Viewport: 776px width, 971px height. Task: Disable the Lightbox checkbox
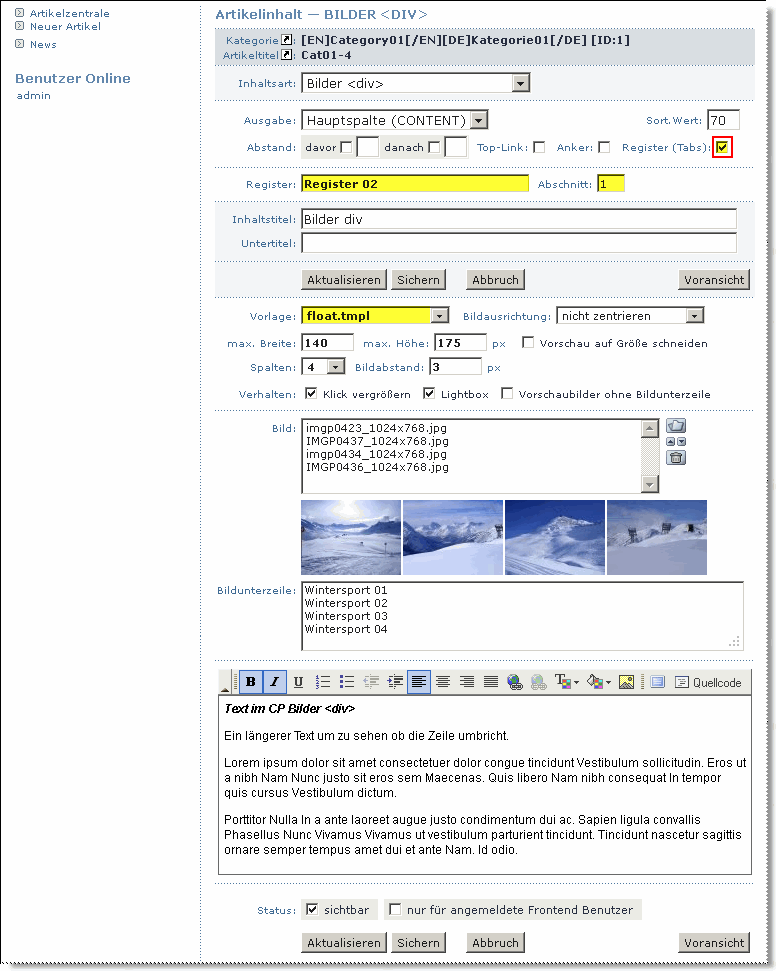point(430,394)
